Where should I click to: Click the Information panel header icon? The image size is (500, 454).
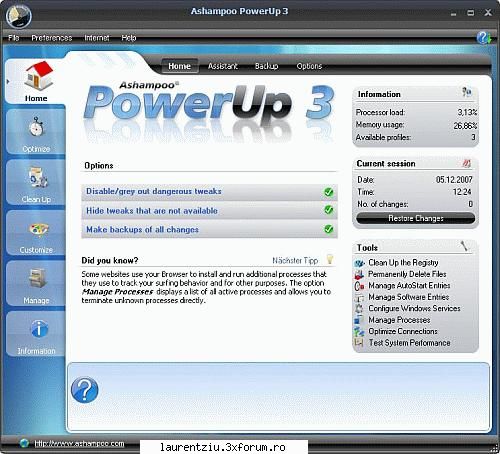pyautogui.click(x=467, y=92)
